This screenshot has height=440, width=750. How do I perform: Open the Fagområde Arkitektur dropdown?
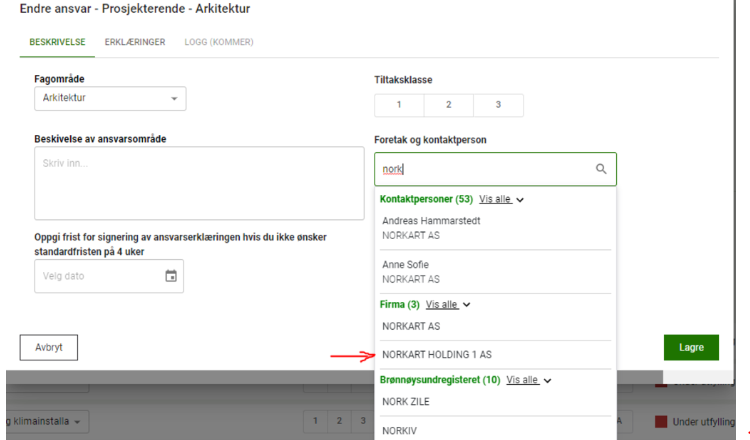[110, 98]
